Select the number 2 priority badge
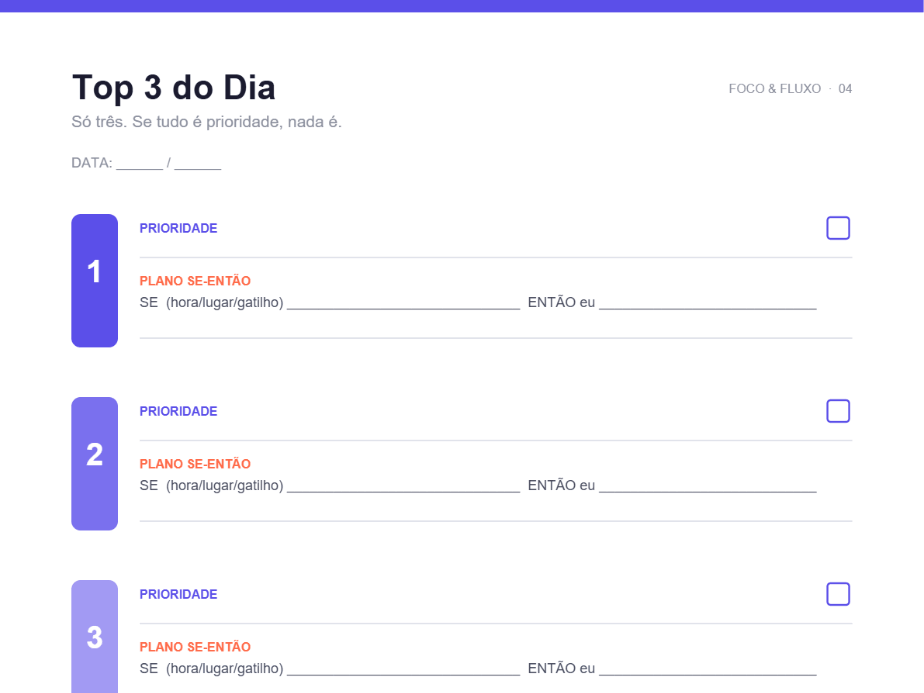Viewport: 924px width, 693px height. (94, 464)
